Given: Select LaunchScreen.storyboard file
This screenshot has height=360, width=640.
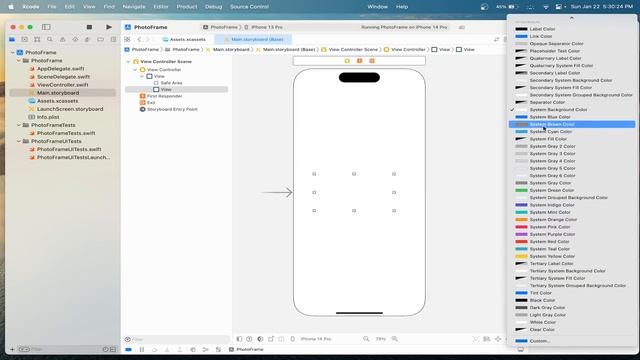Looking at the screenshot, I should coord(70,109).
